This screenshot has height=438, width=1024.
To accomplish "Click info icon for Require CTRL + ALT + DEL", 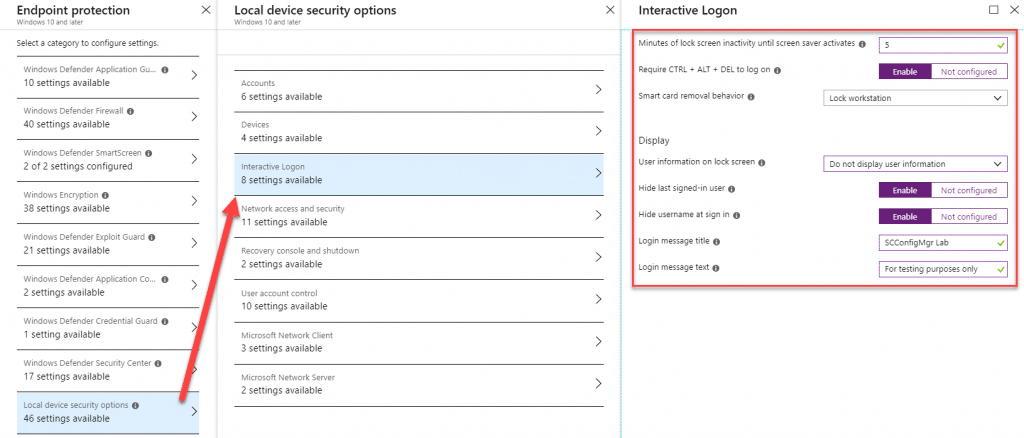I will [x=777, y=70].
